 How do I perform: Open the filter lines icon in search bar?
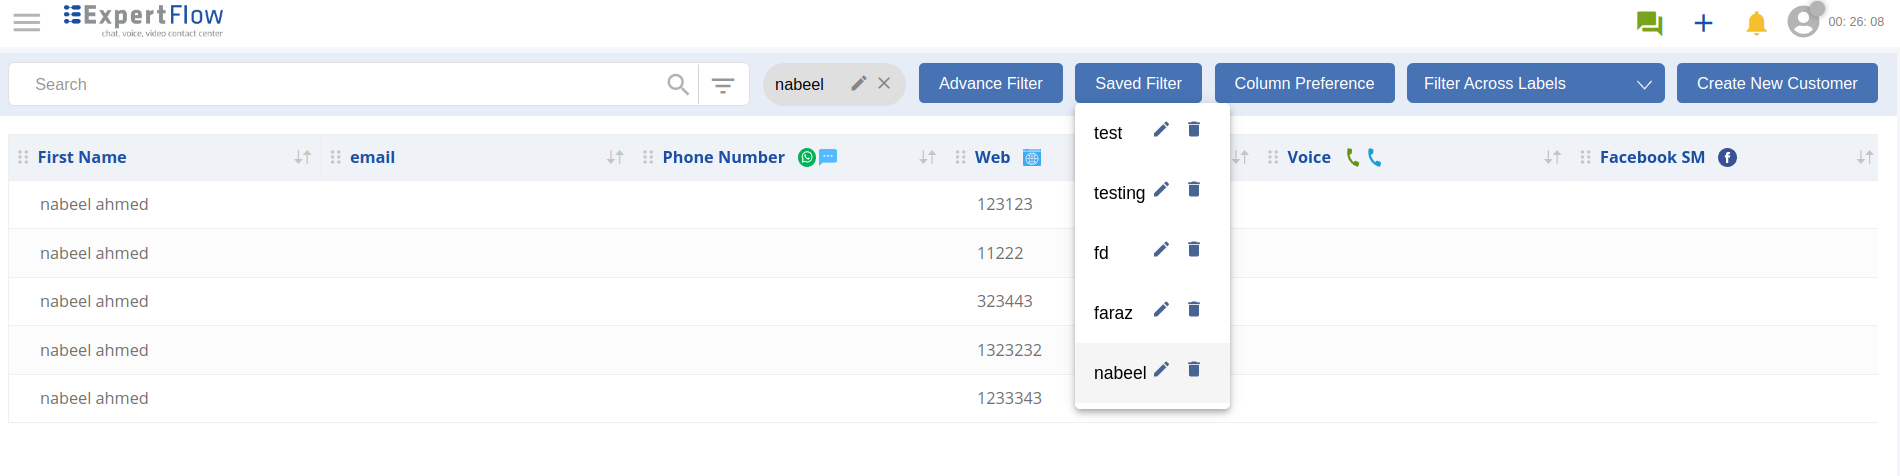pyautogui.click(x=723, y=85)
